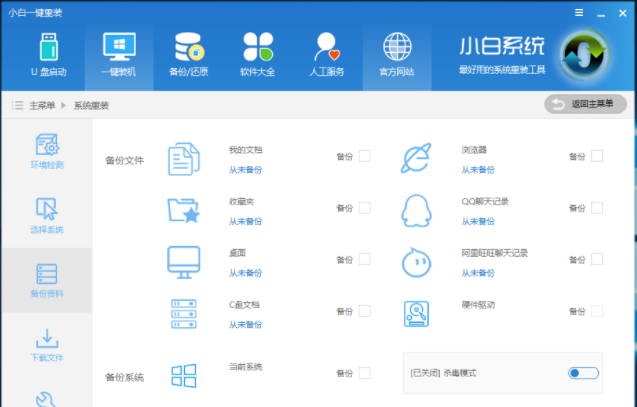Tick the 当前系统 backup checkbox
Viewport: 637px width, 407px height.
pyautogui.click(x=364, y=373)
